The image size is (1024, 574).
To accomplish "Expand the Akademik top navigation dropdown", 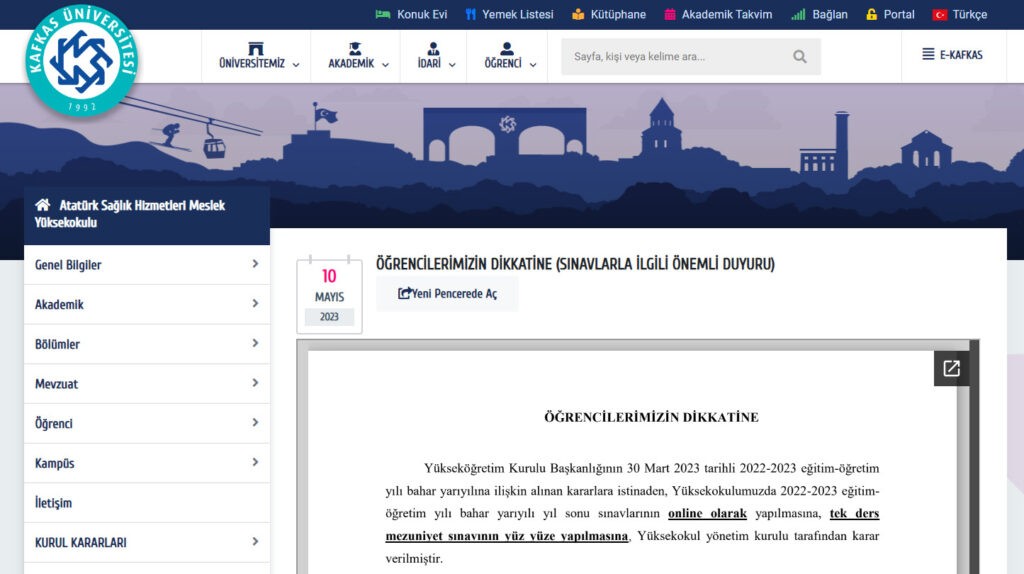I will tap(356, 57).
